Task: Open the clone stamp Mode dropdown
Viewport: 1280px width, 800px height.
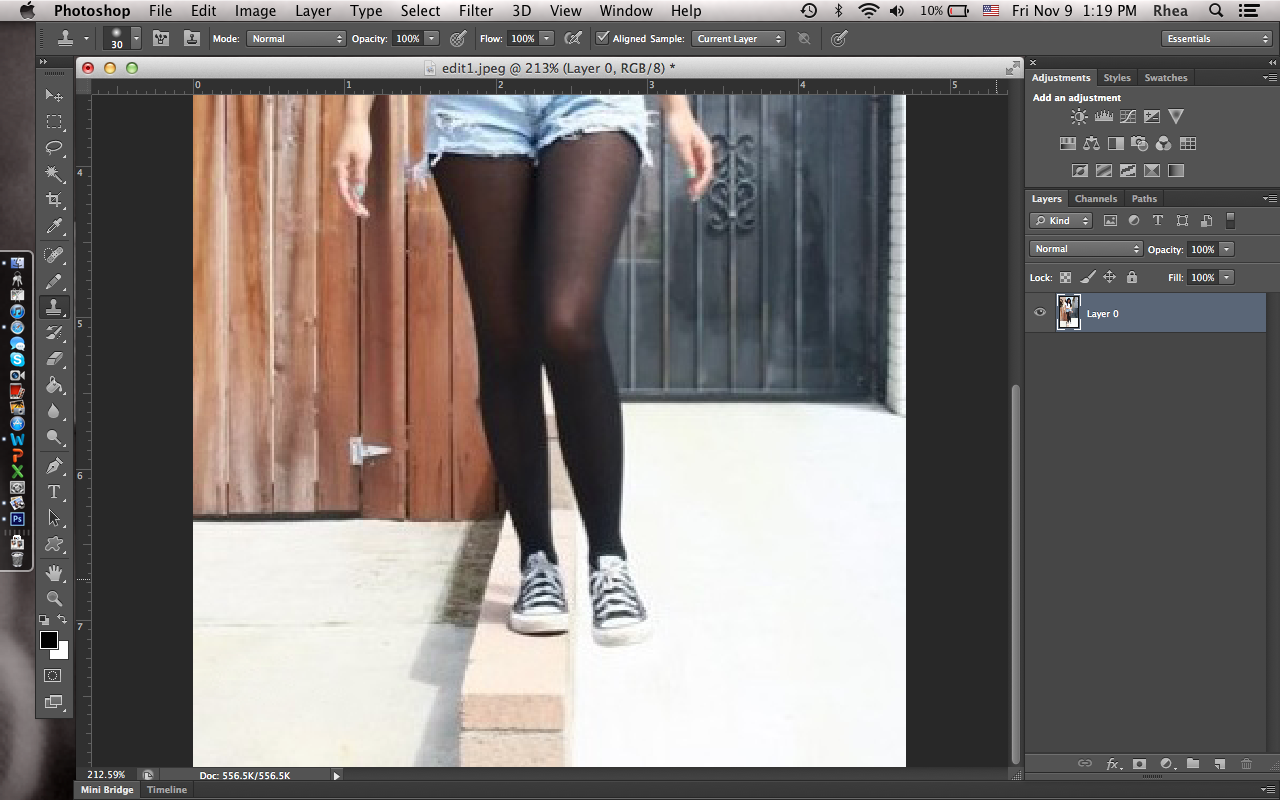Action: pyautogui.click(x=296, y=39)
